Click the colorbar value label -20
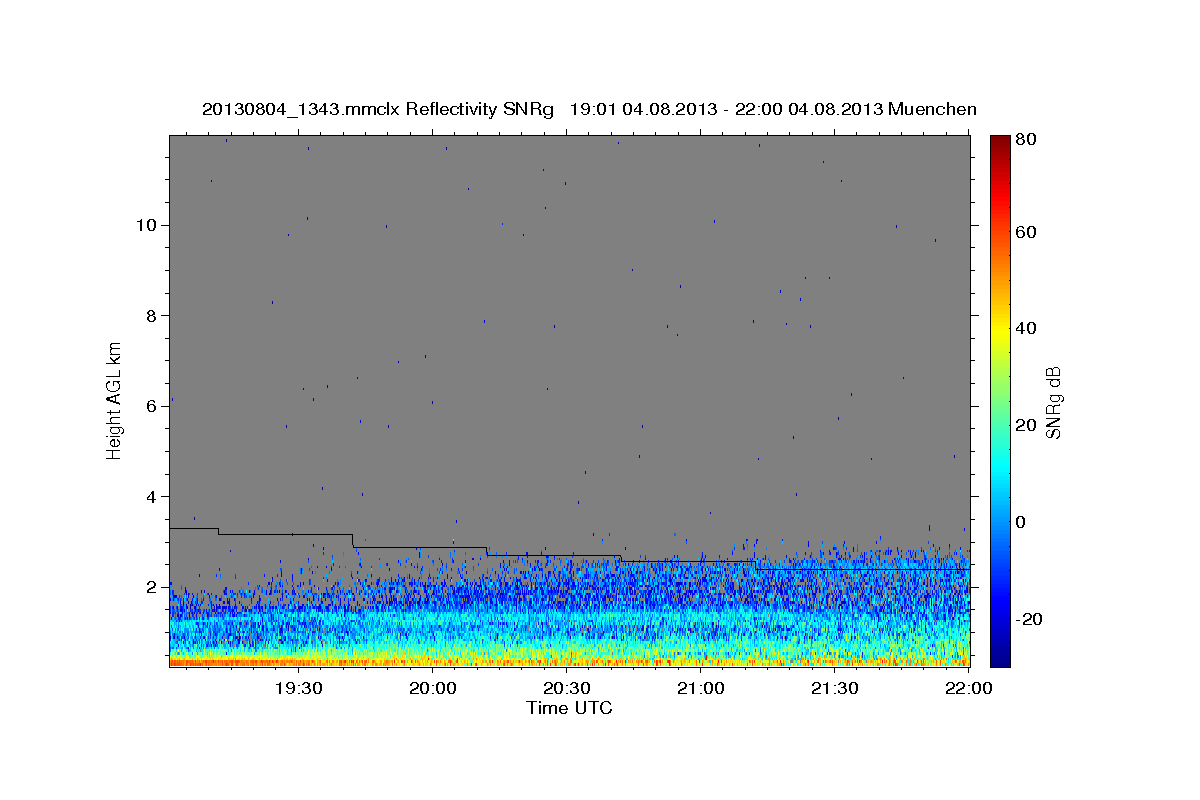Image resolution: width=1200 pixels, height=800 pixels. coord(1028,619)
